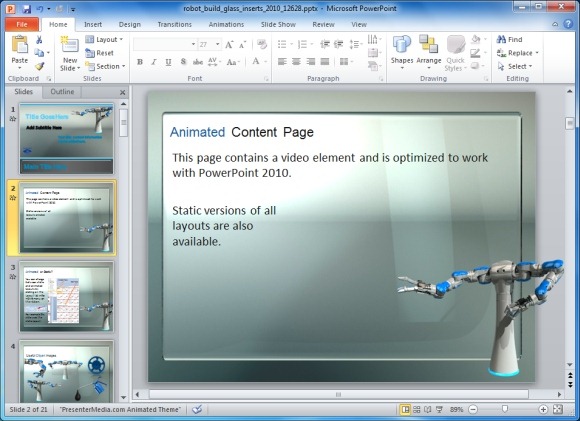Toggle Underline formatting
Image resolution: width=580 pixels, height=421 pixels.
[168, 62]
